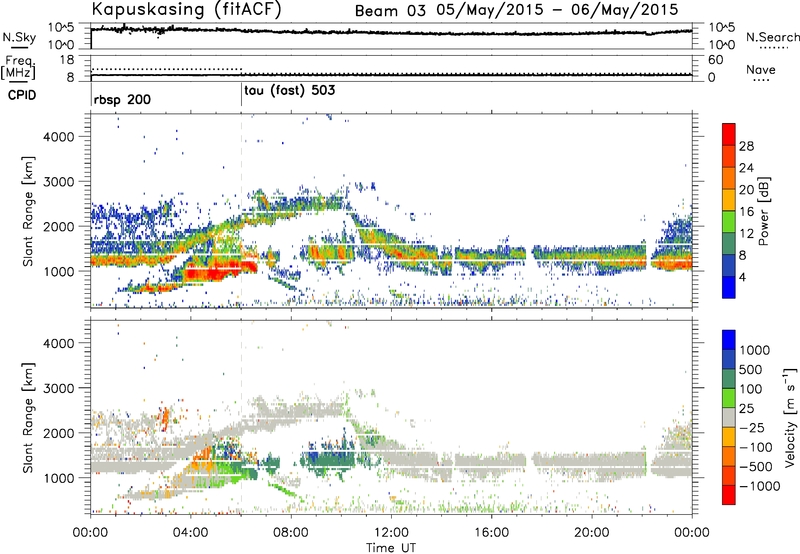Click the 12 dB power colorbar label

[746, 234]
